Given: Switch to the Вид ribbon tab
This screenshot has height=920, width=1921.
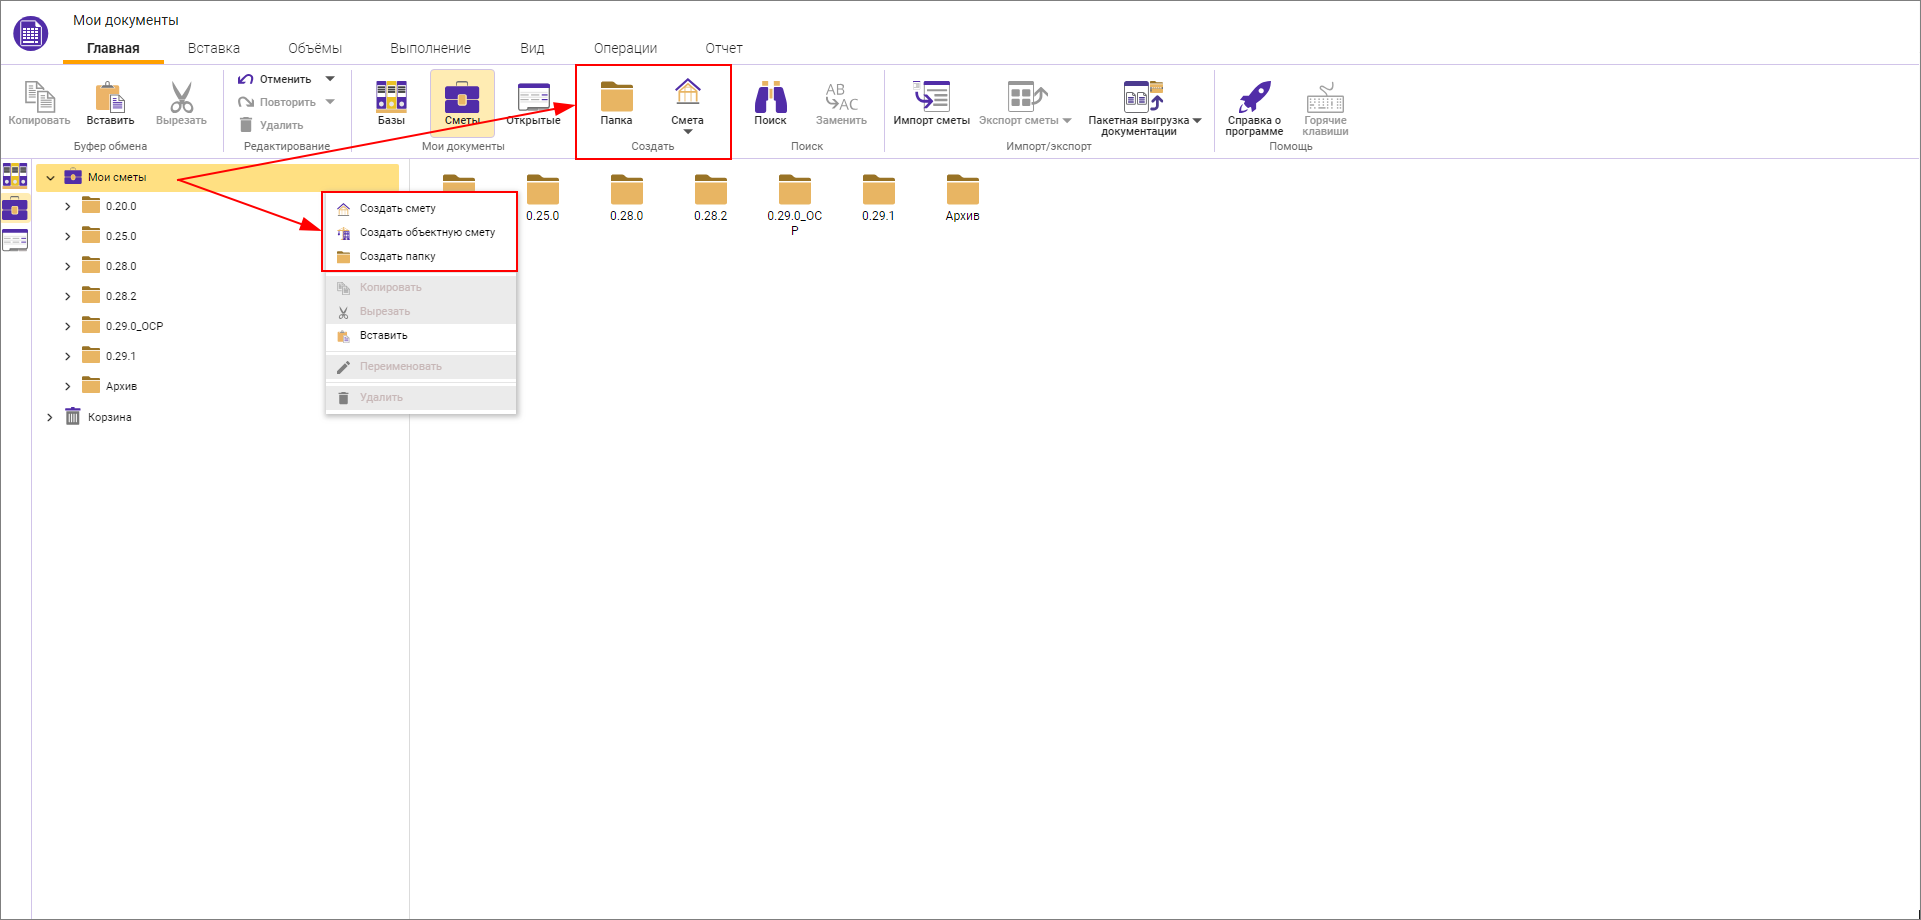Looking at the screenshot, I should coord(532,48).
